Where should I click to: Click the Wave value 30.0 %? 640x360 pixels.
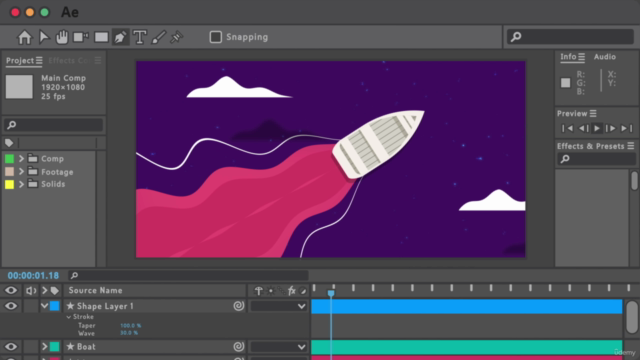[x=129, y=333]
